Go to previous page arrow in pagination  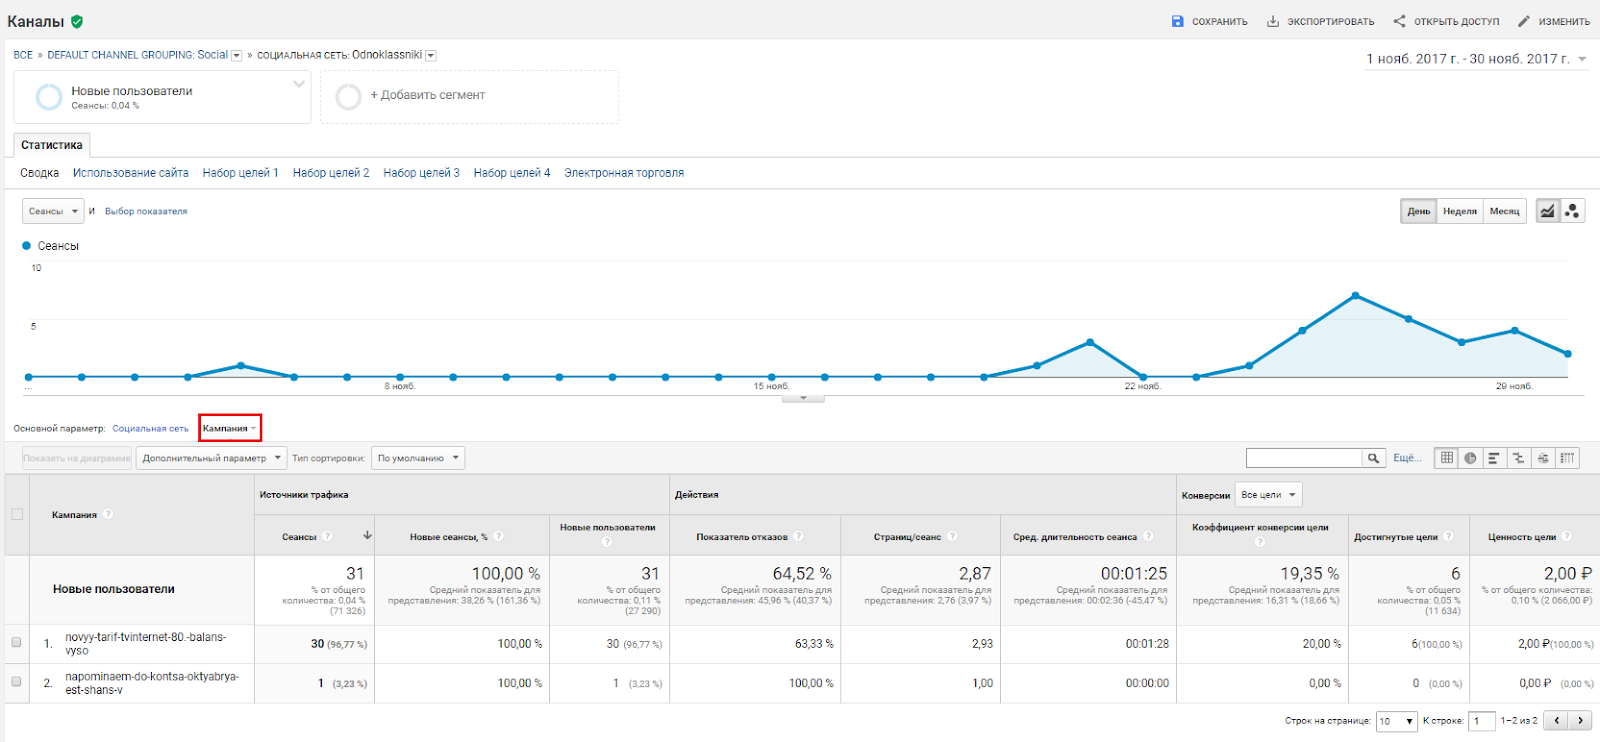1556,720
